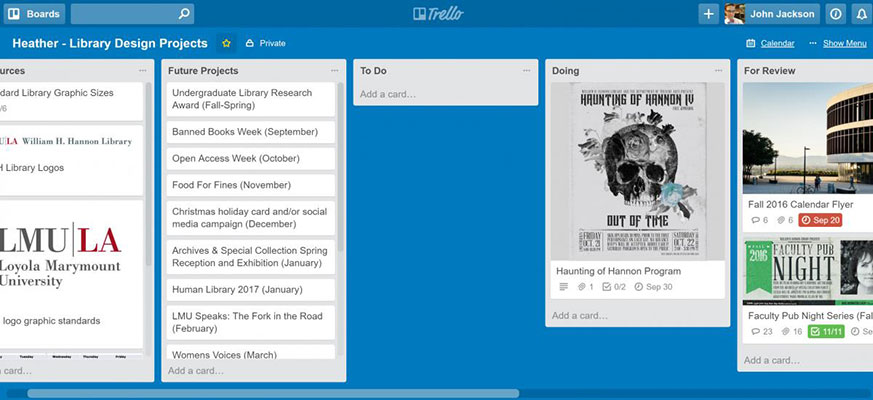The image size is (873, 400).
Task: Open Fall 2016 Calendar Flyer card title
Action: point(801,204)
